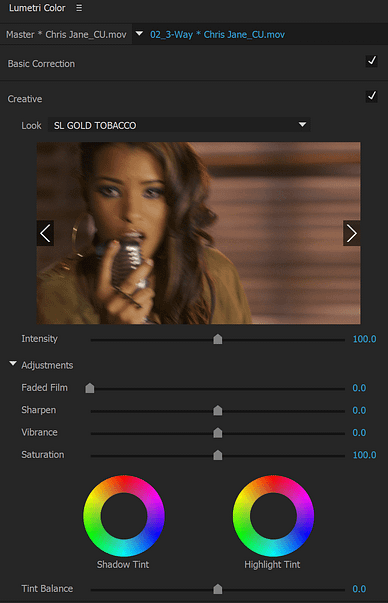Click the Intensity value 100.0
This screenshot has height=603, width=388.
pos(365,339)
